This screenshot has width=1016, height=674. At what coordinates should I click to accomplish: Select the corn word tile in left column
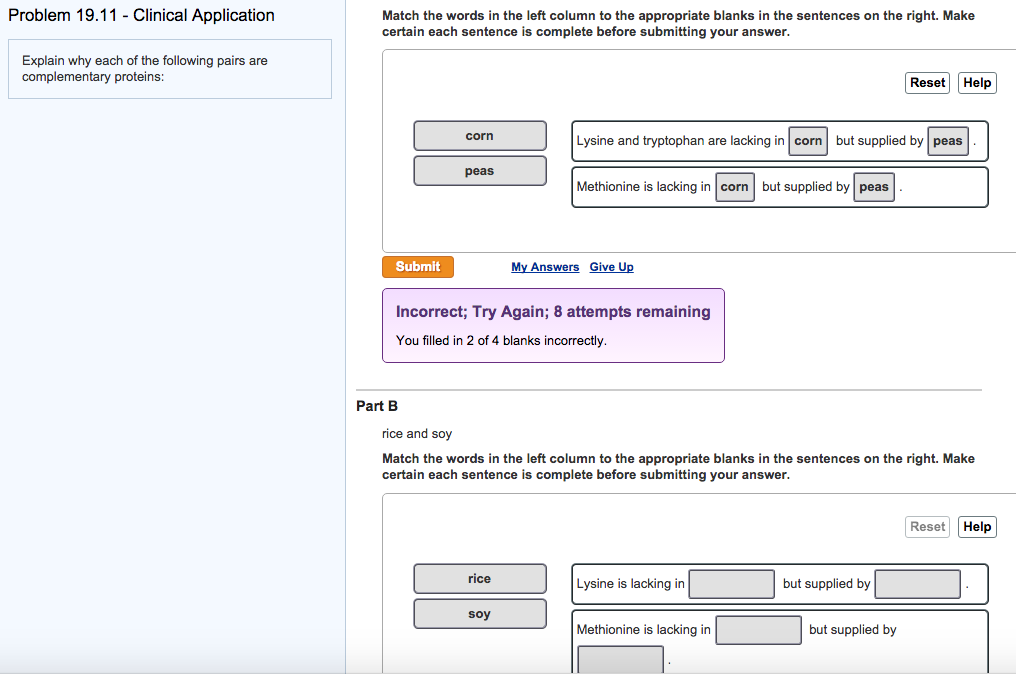pos(480,136)
